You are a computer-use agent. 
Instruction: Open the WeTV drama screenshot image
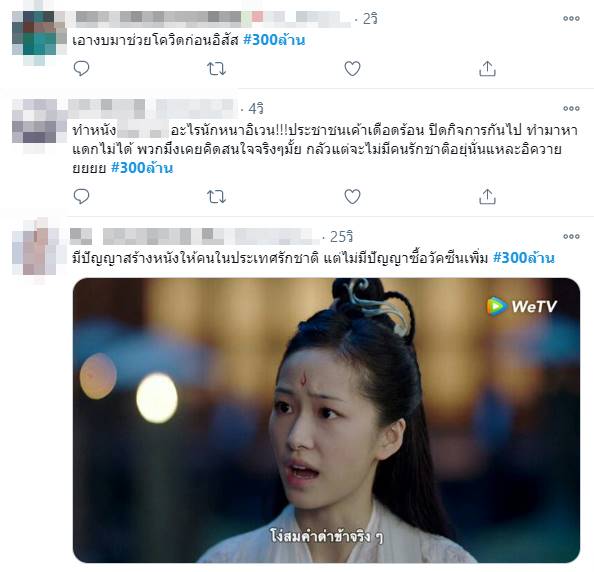(x=326, y=420)
